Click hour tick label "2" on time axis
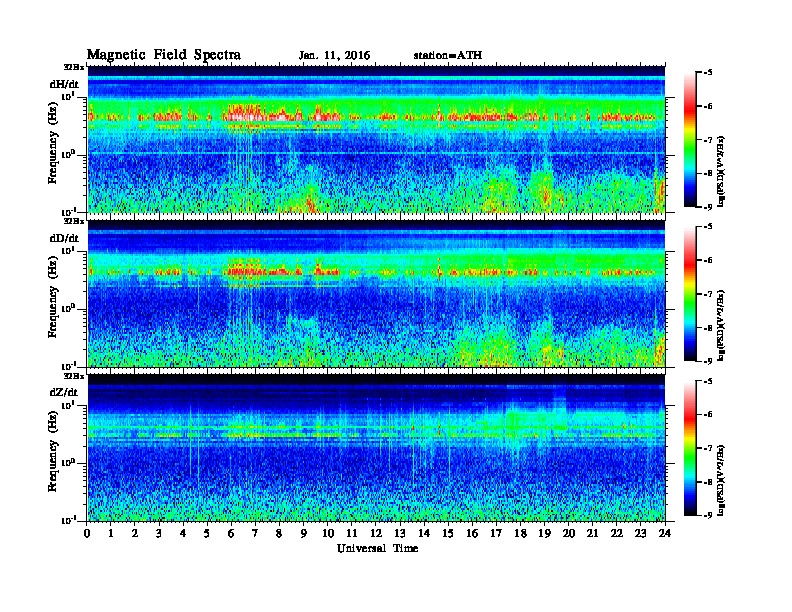Screen dimensions: 792x612 coord(135,534)
